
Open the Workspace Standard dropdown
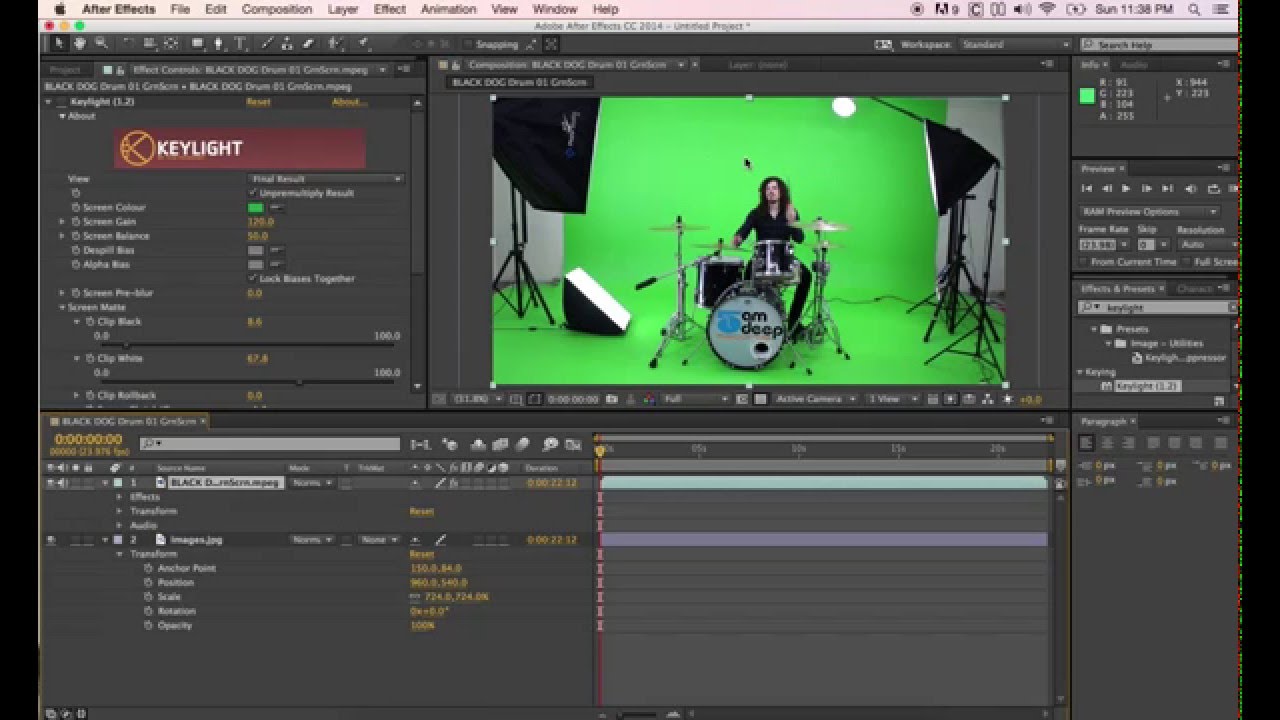(1014, 45)
